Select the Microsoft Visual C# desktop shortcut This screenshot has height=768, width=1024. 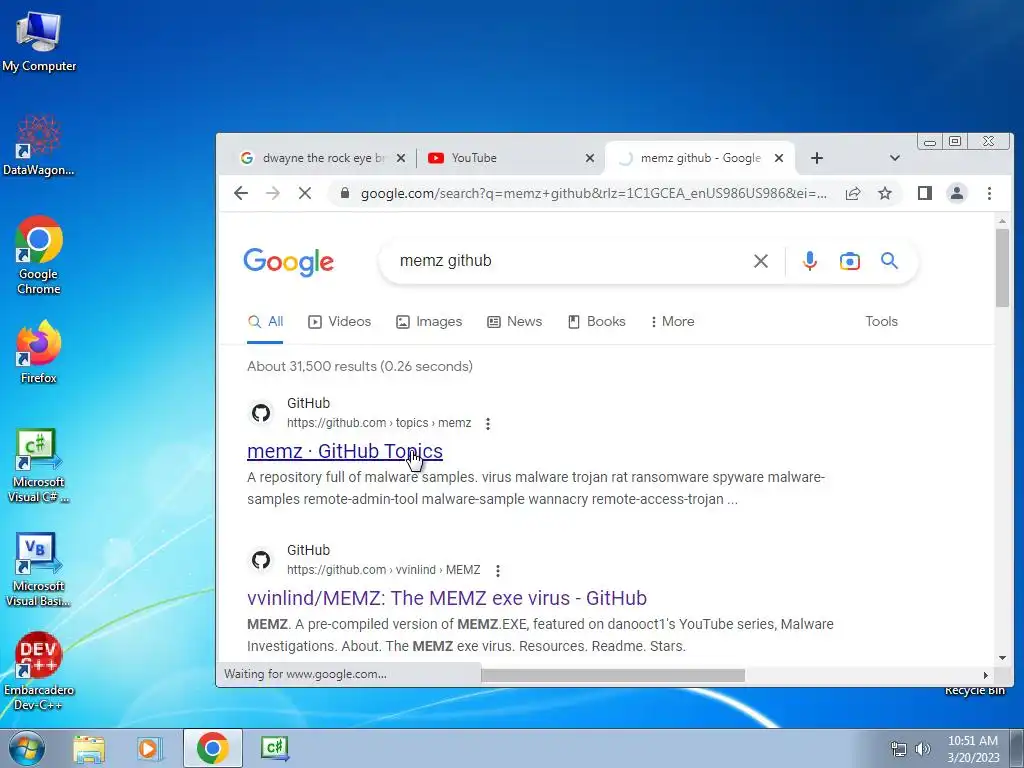pos(39,466)
